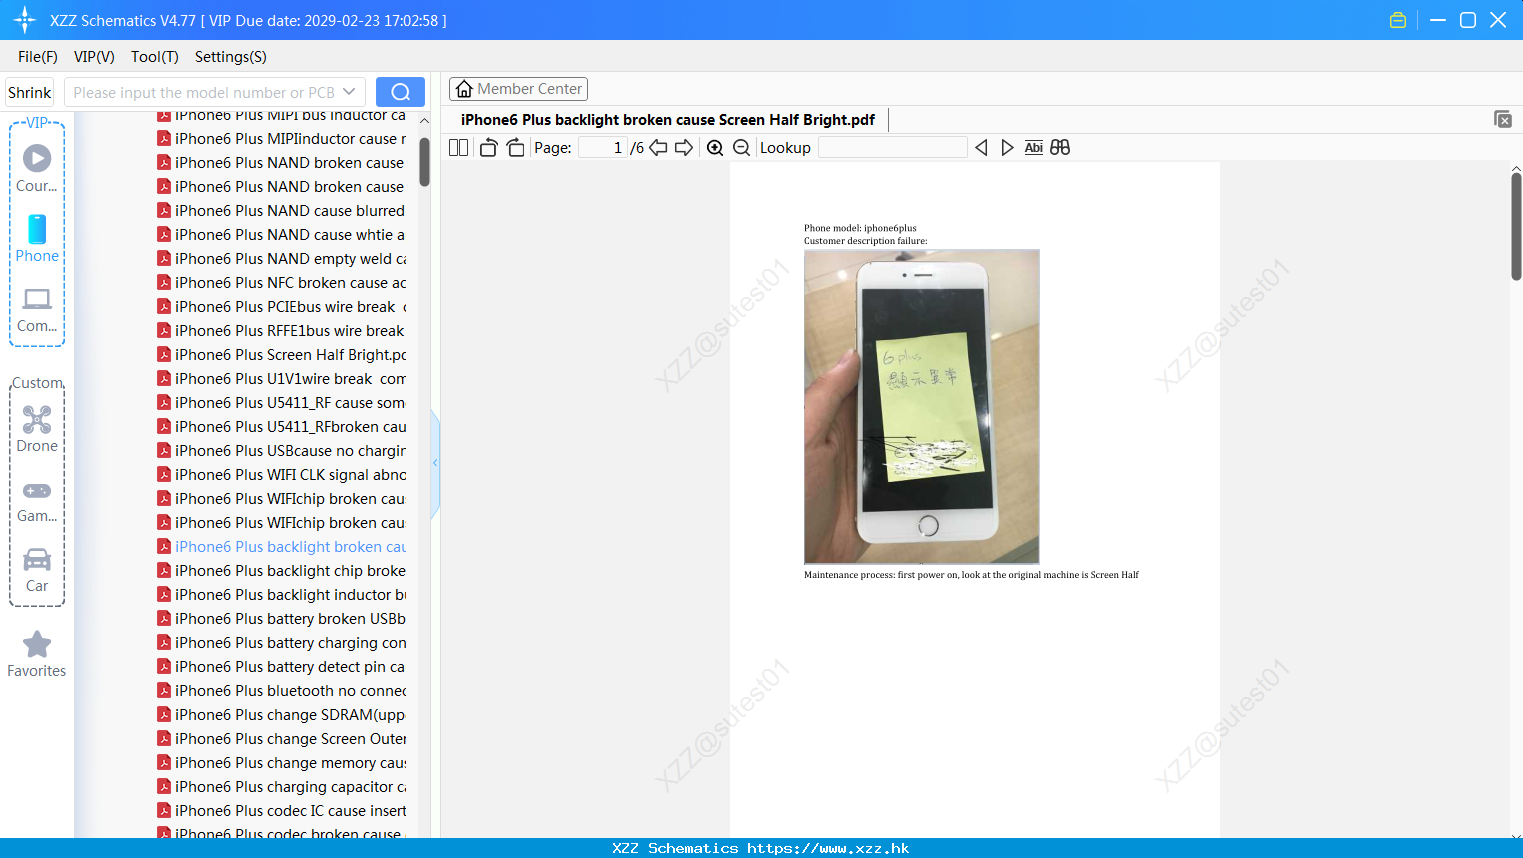The image size is (1523, 858).
Task: Open the Settings(S) menu
Action: tap(231, 57)
